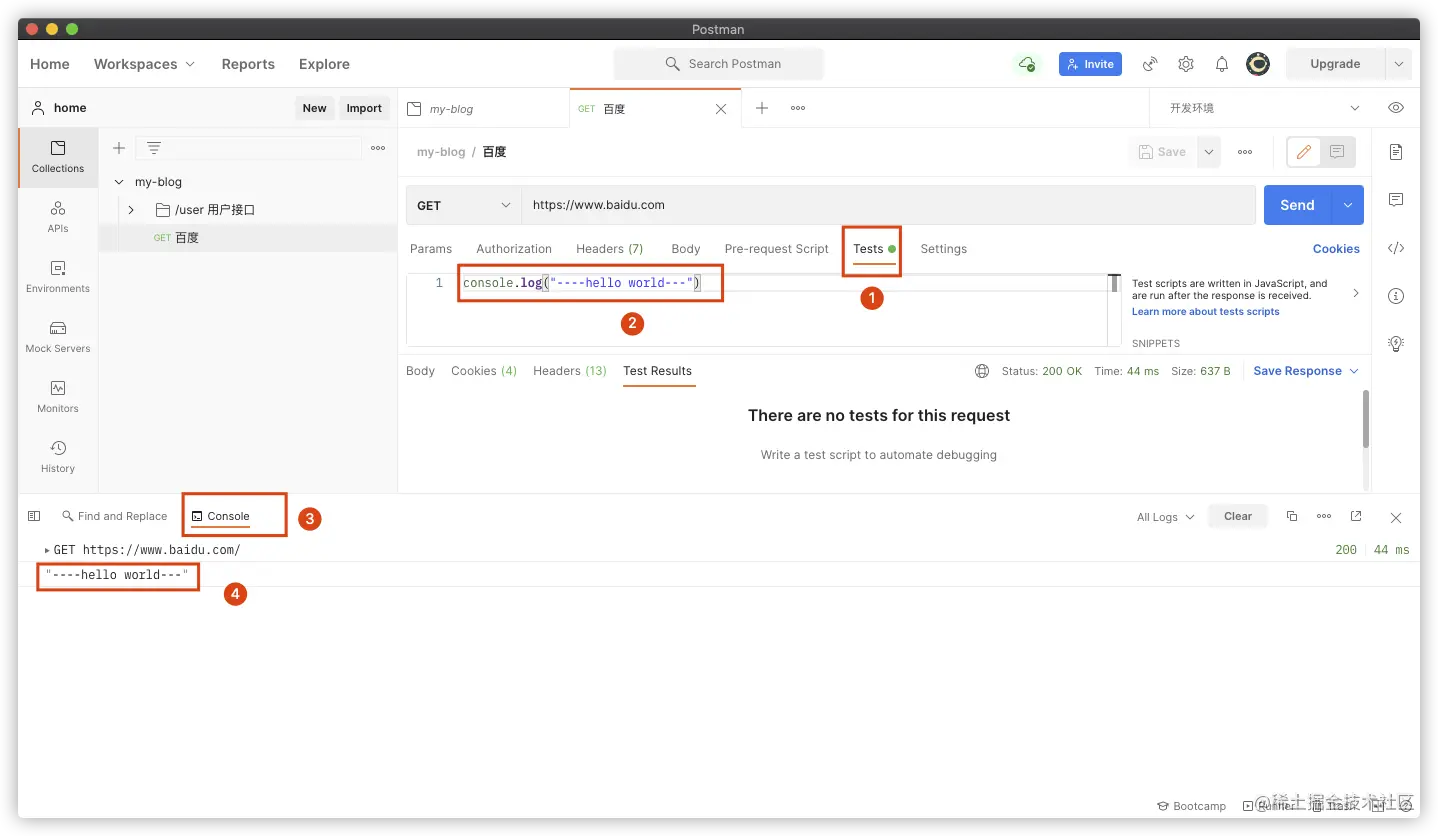
Task: Open the Workspaces dropdown
Action: (144, 64)
